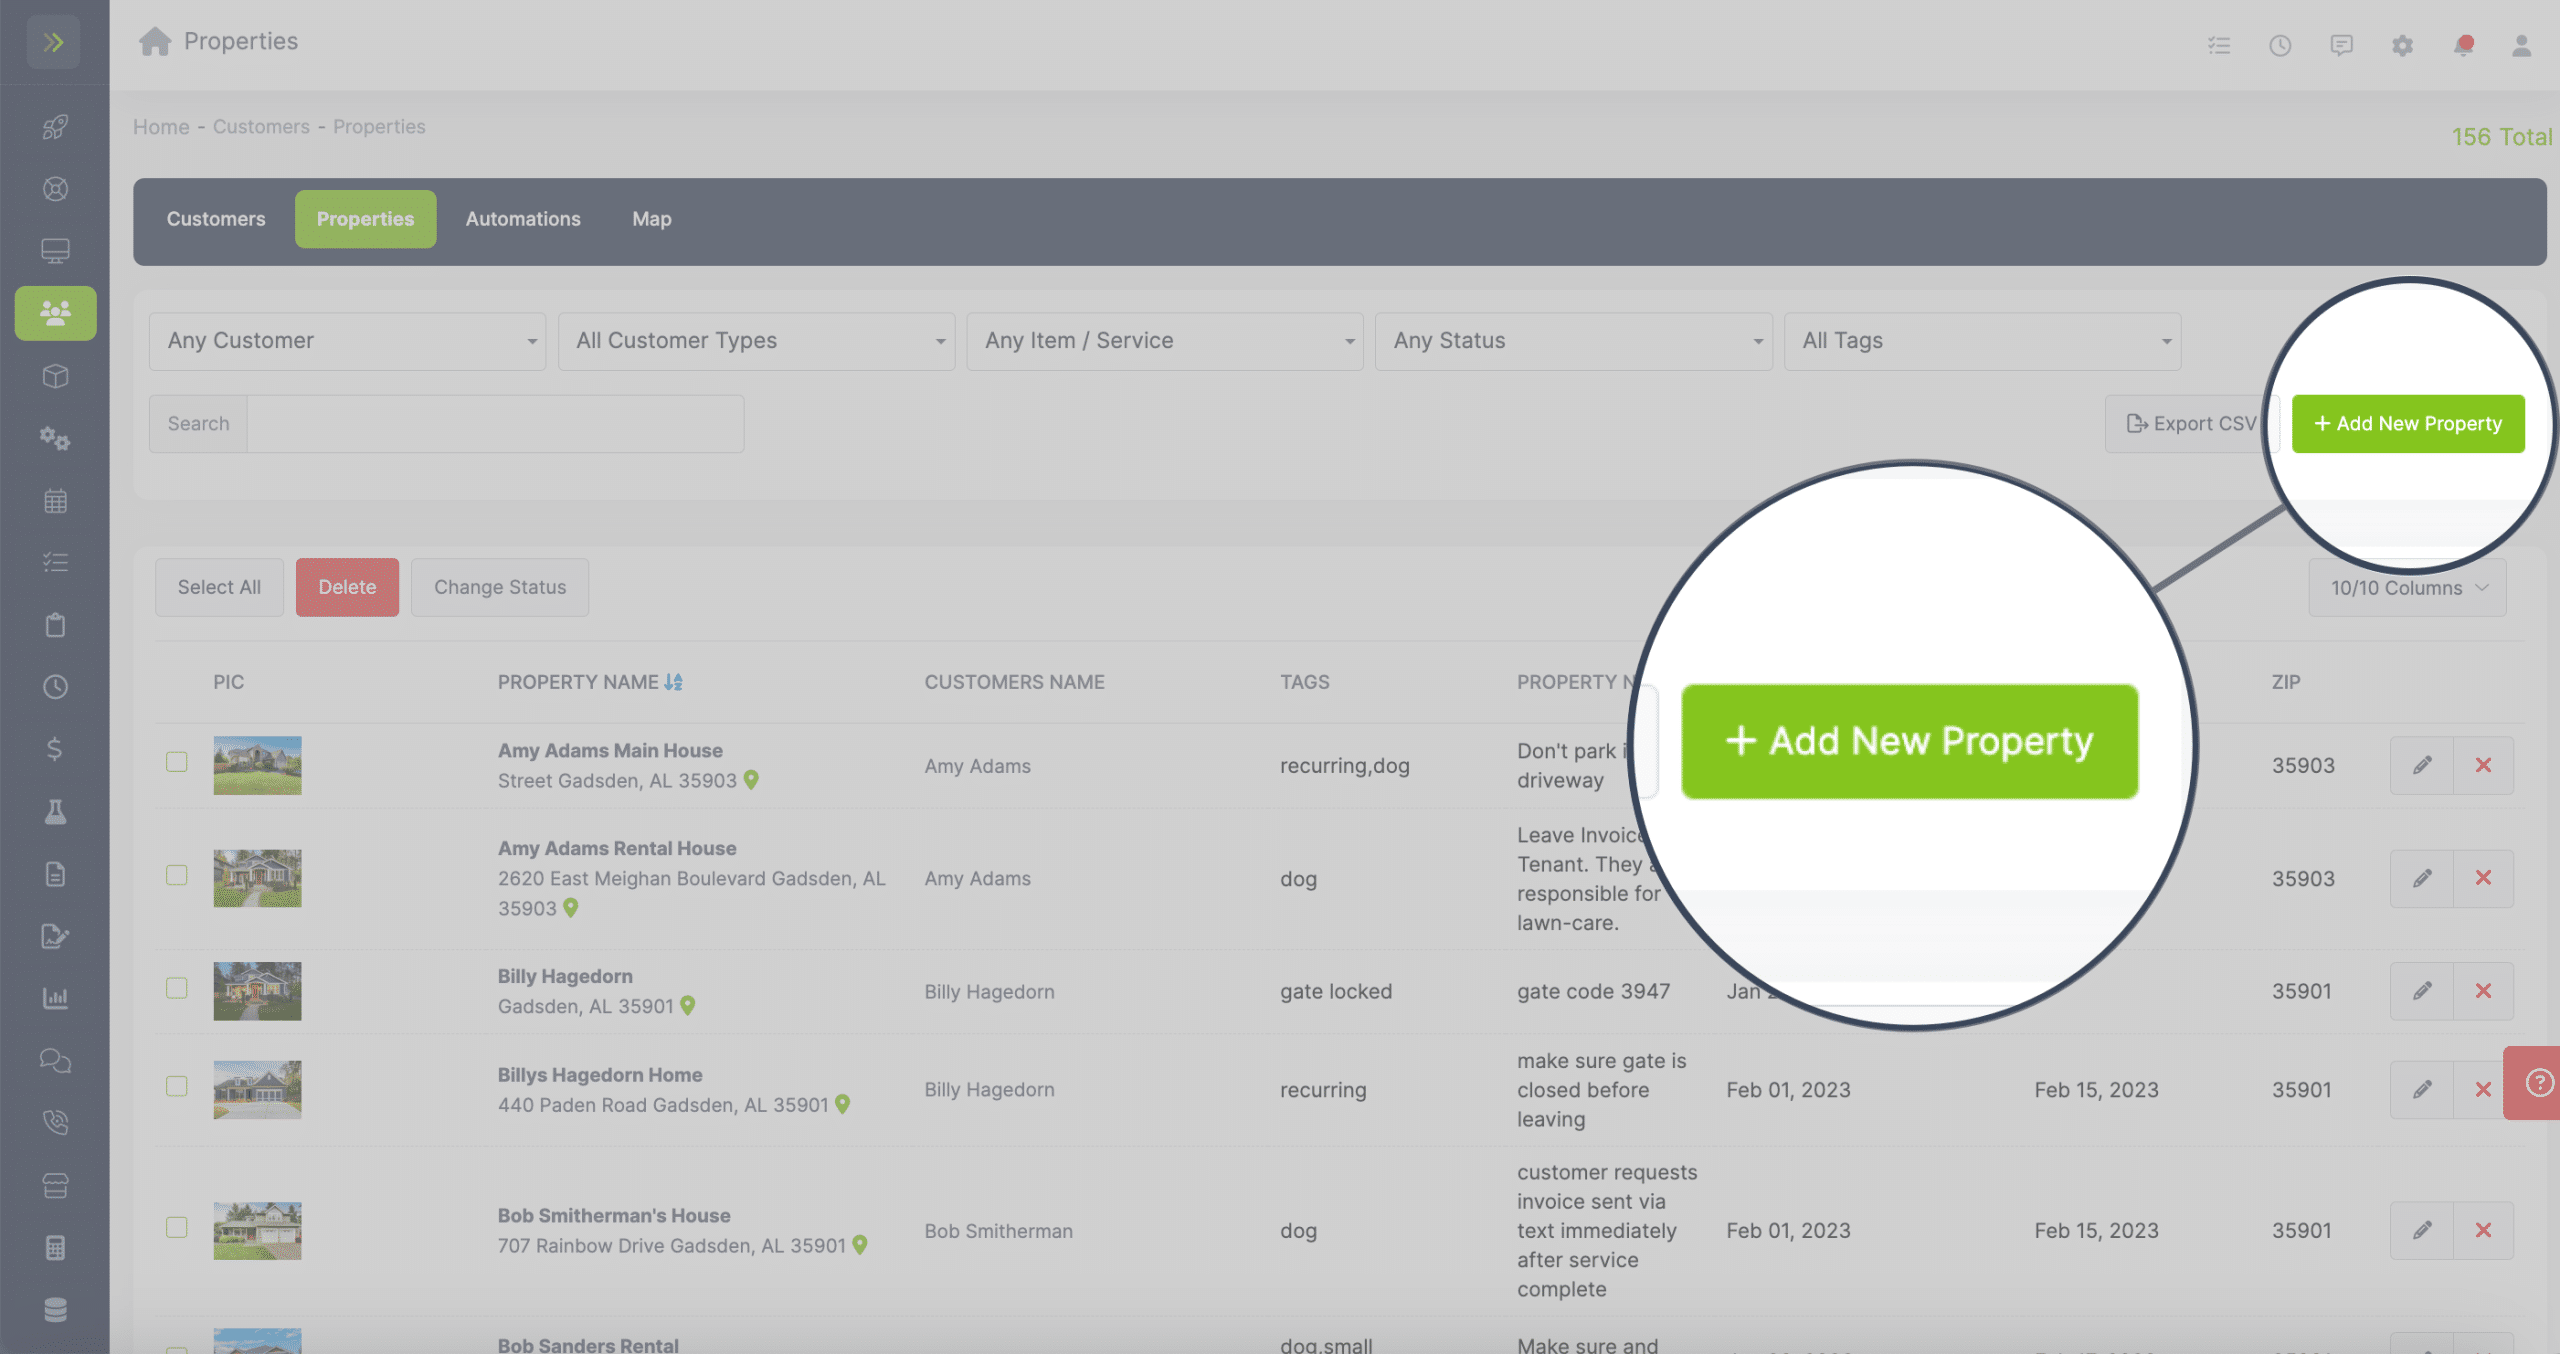Open the clock history icon in top bar
Screen dimensions: 2560x1354
(2280, 45)
